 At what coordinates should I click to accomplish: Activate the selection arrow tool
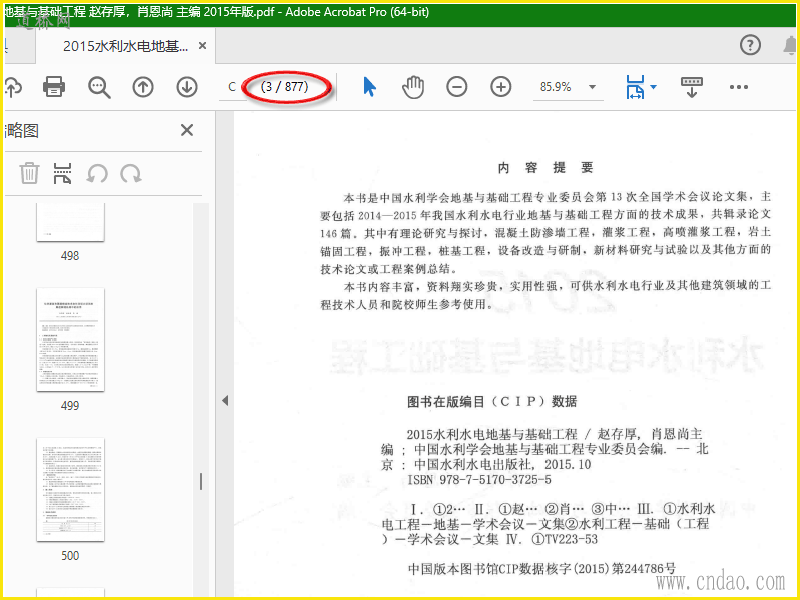pos(369,87)
